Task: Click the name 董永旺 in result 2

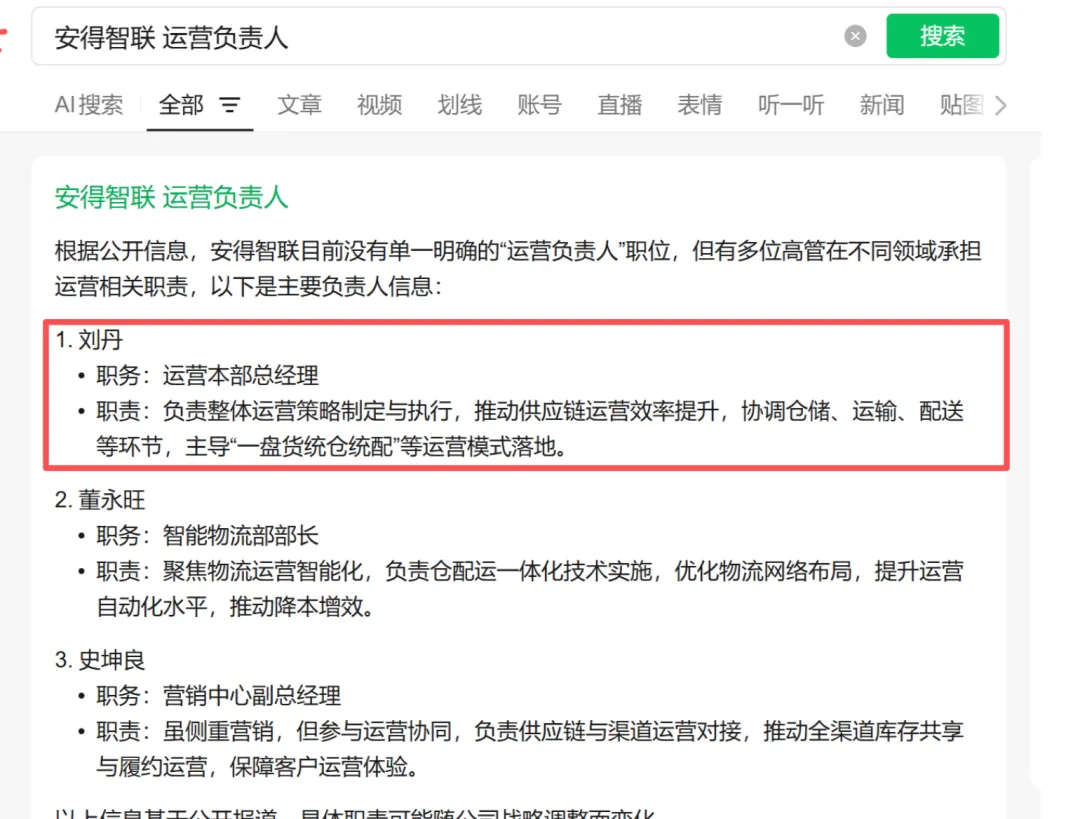Action: (112, 499)
